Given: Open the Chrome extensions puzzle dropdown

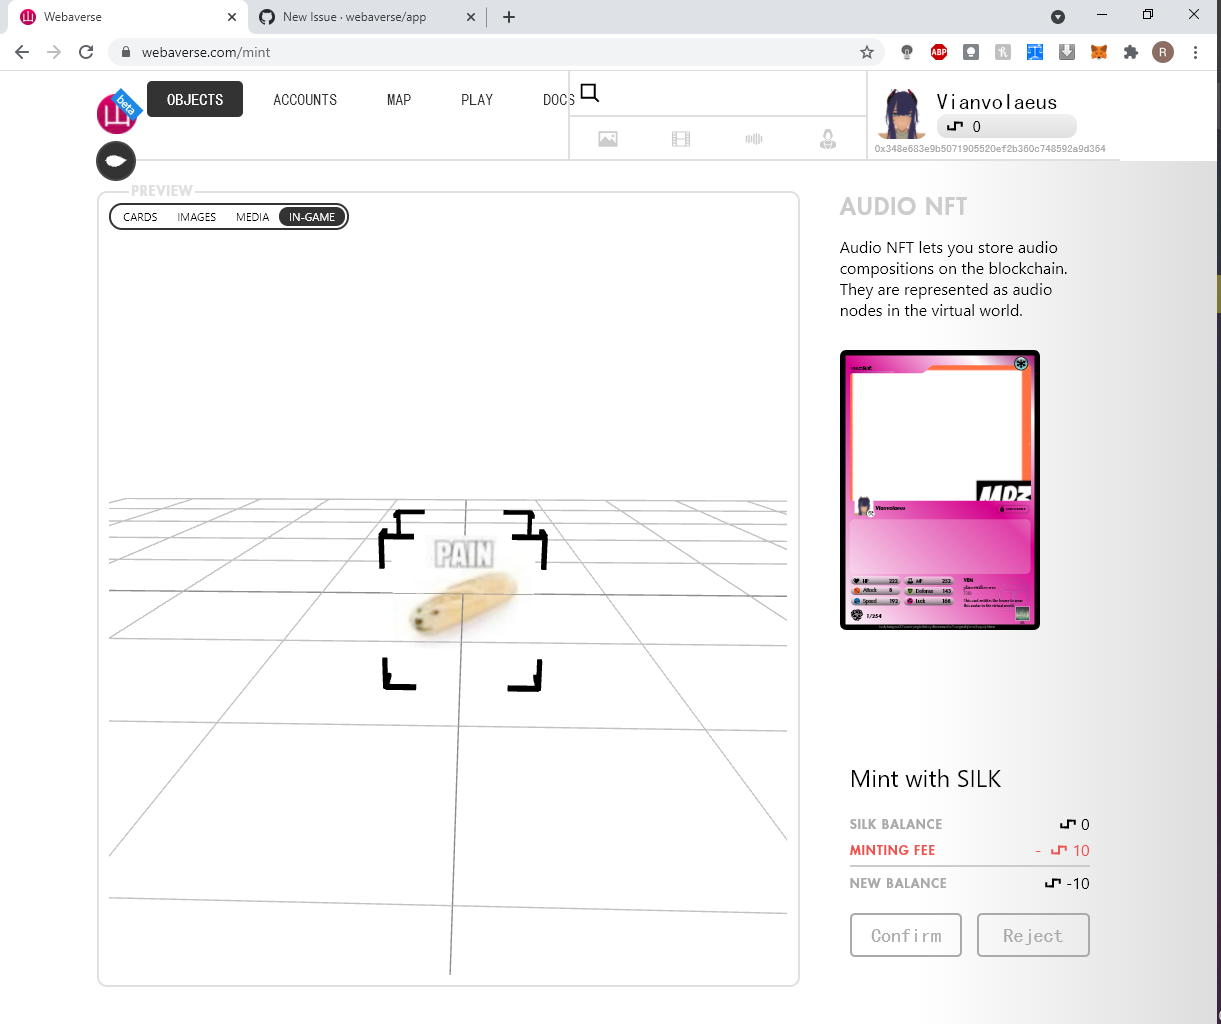Looking at the screenshot, I should coord(1131,51).
